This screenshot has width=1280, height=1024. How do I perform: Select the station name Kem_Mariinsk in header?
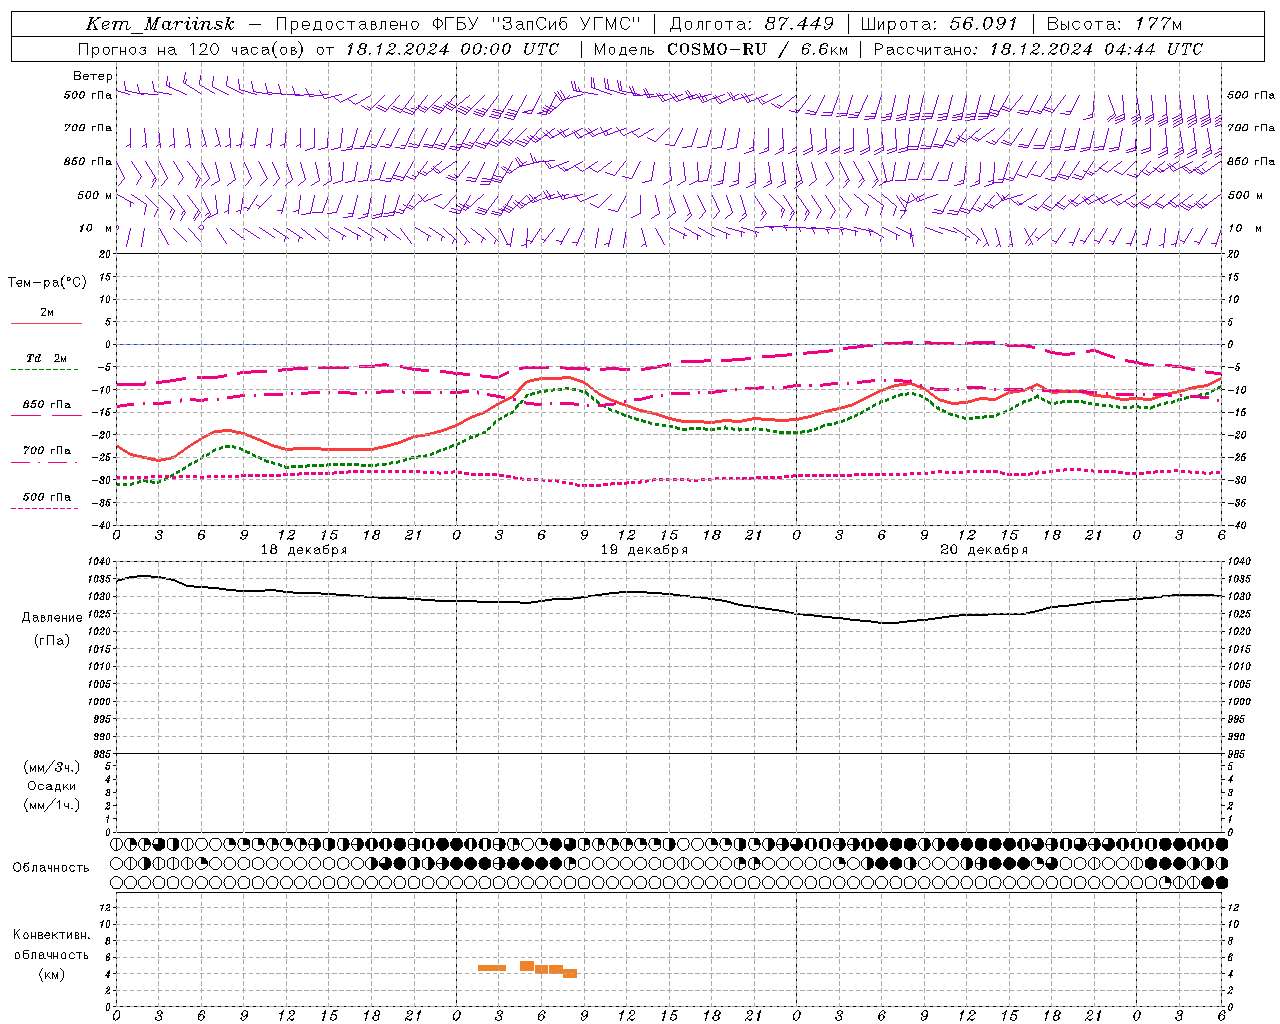tap(160, 24)
